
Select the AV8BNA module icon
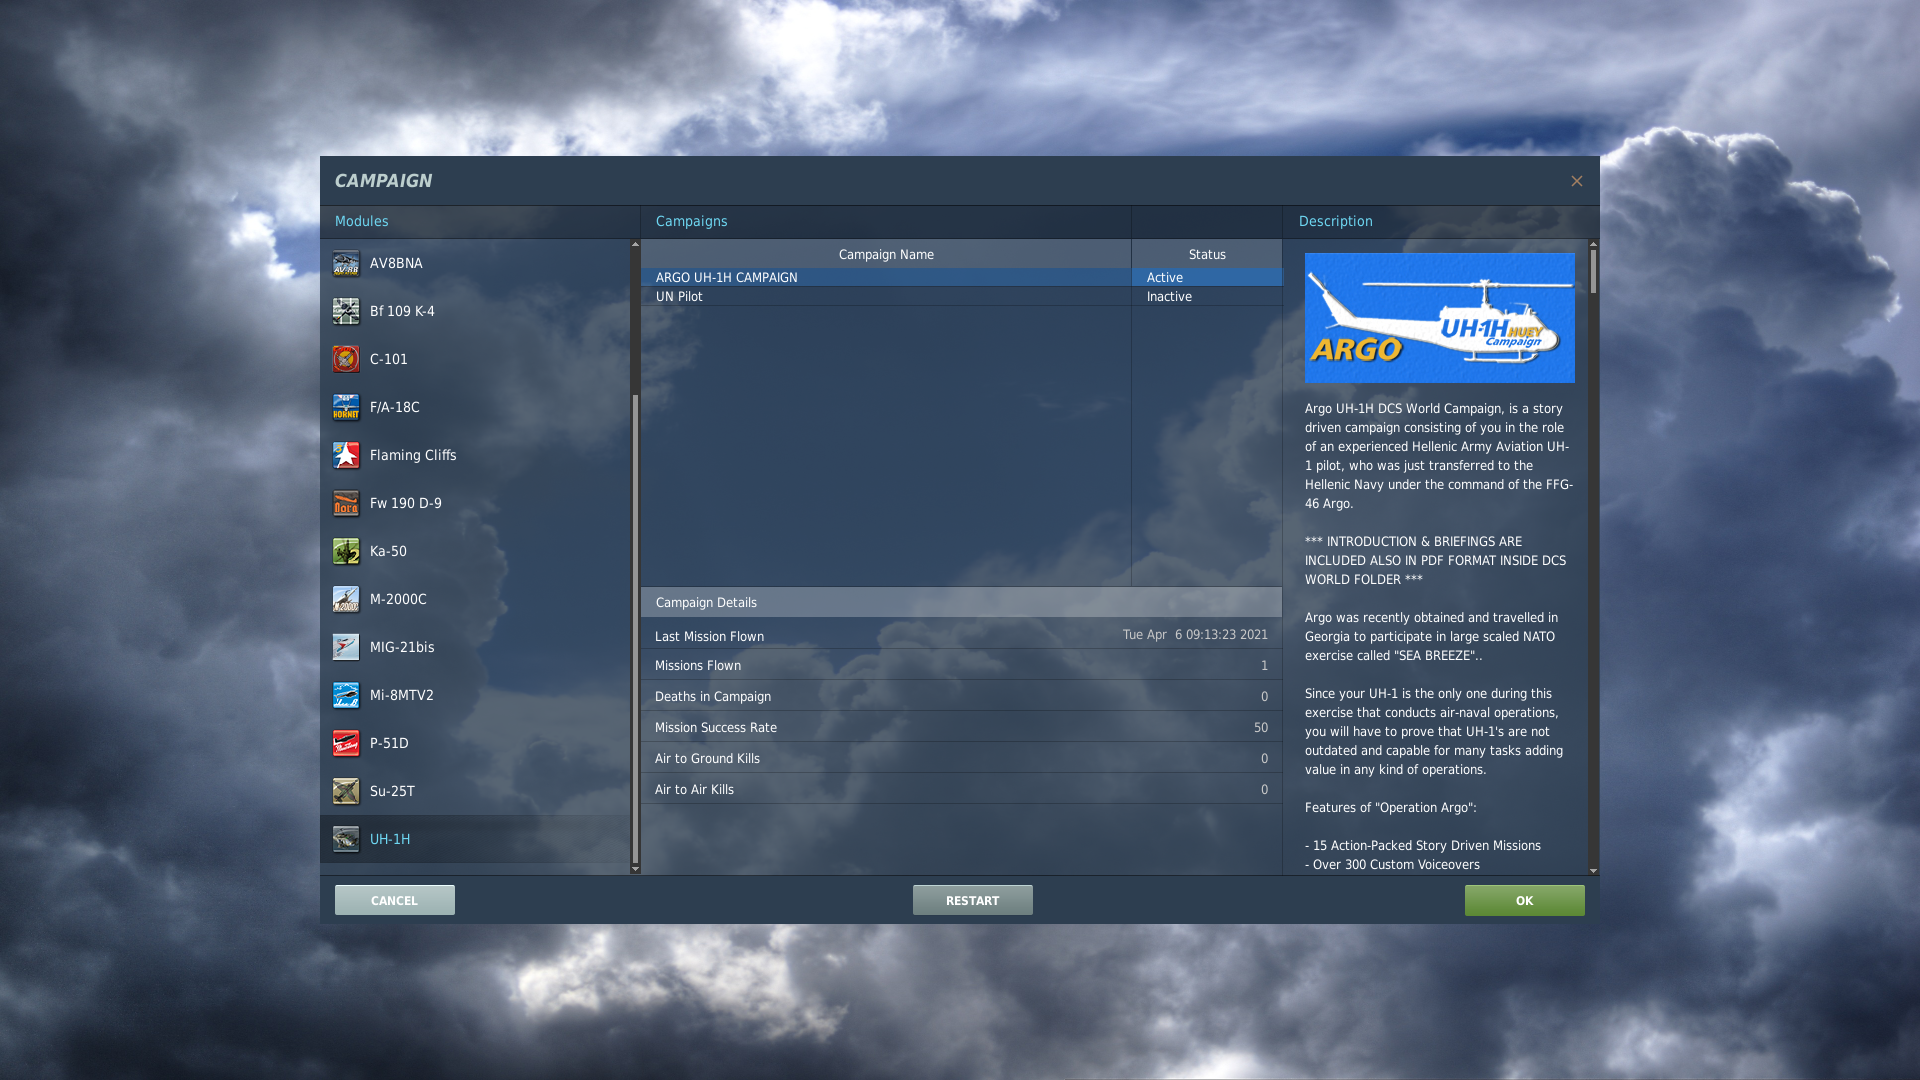[x=346, y=263]
